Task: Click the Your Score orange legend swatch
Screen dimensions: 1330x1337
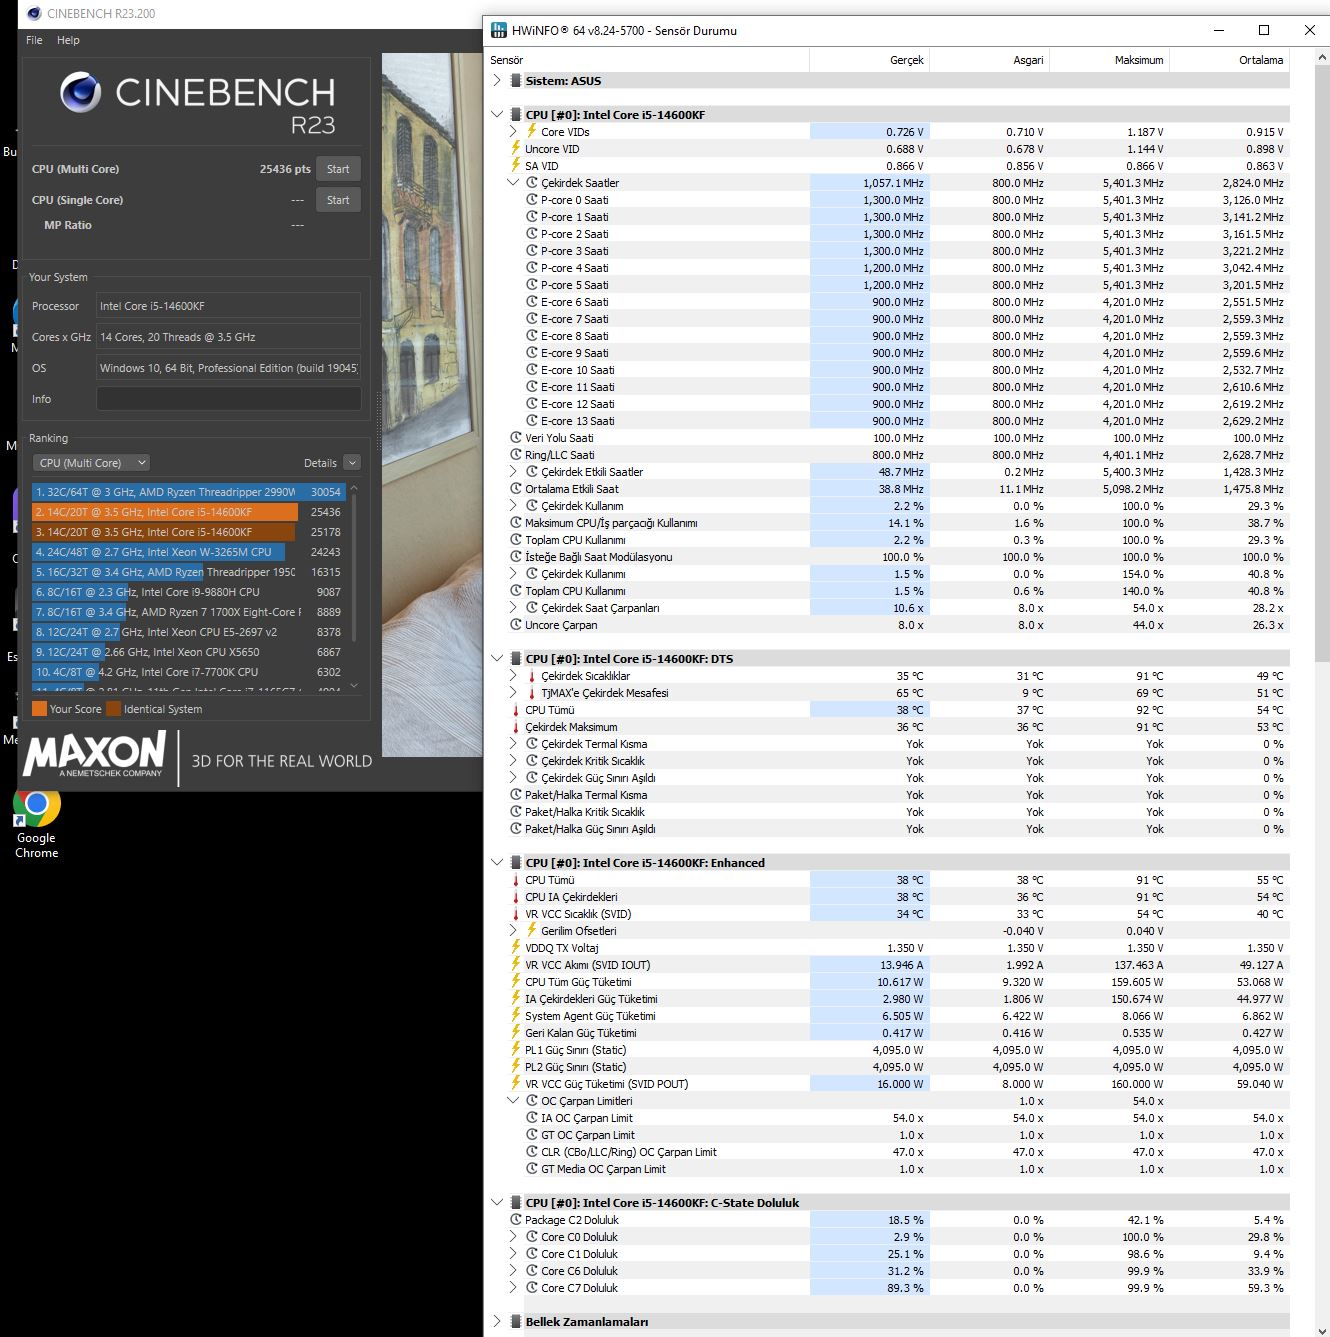Action: (x=39, y=709)
